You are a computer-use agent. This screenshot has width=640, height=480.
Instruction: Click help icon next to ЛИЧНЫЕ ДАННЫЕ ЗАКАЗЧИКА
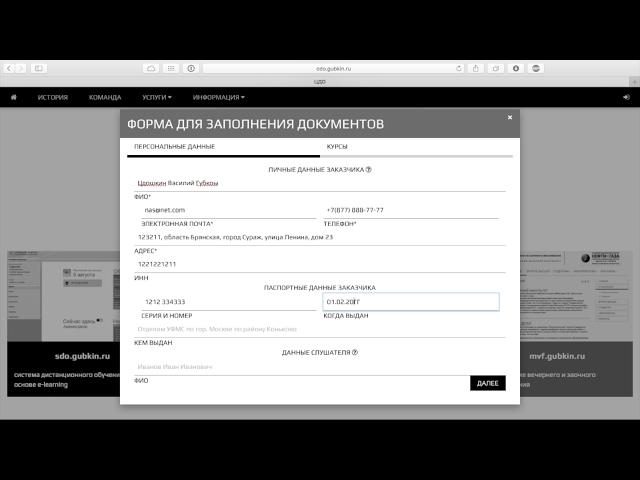click(368, 169)
